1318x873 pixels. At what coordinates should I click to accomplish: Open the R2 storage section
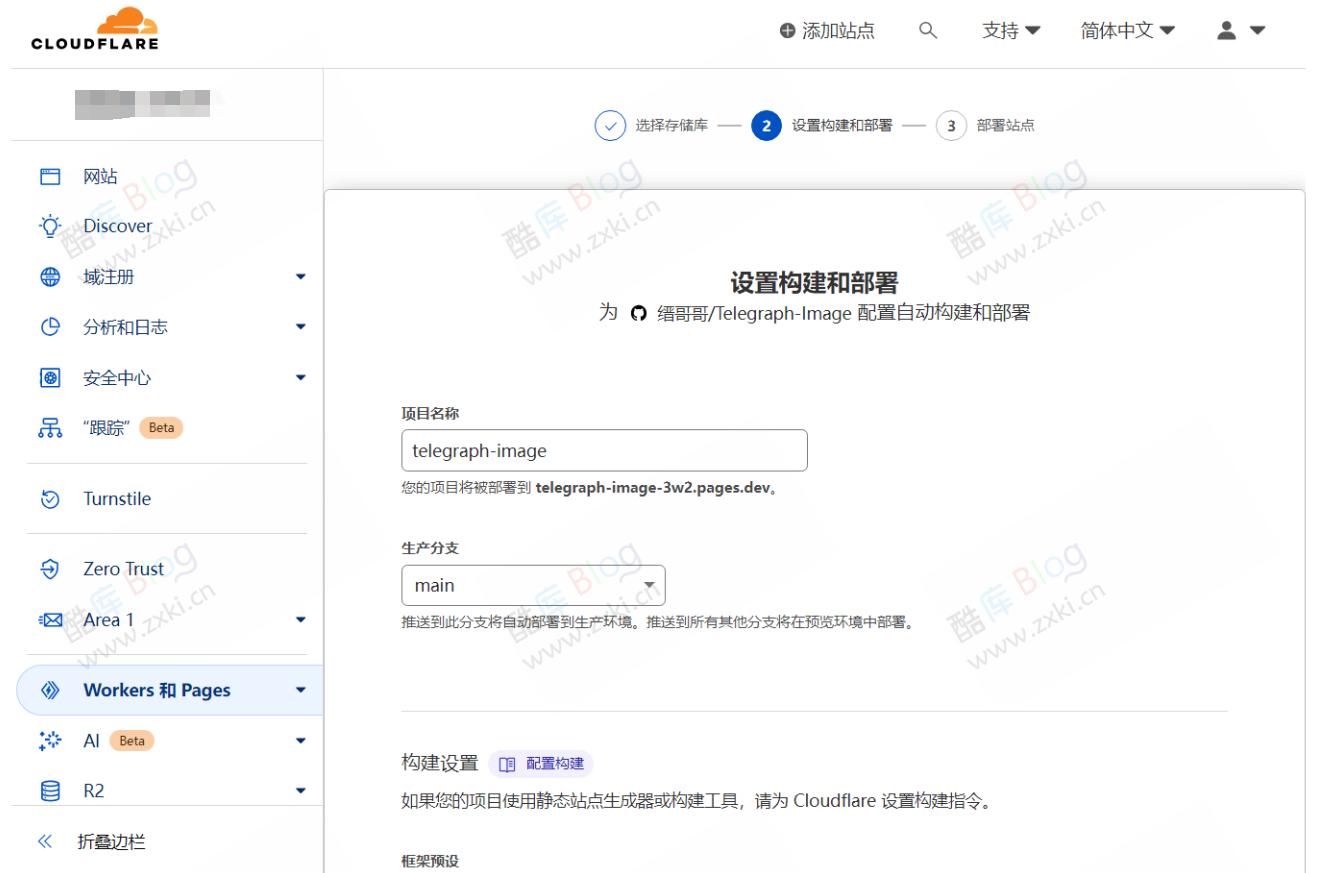(95, 789)
